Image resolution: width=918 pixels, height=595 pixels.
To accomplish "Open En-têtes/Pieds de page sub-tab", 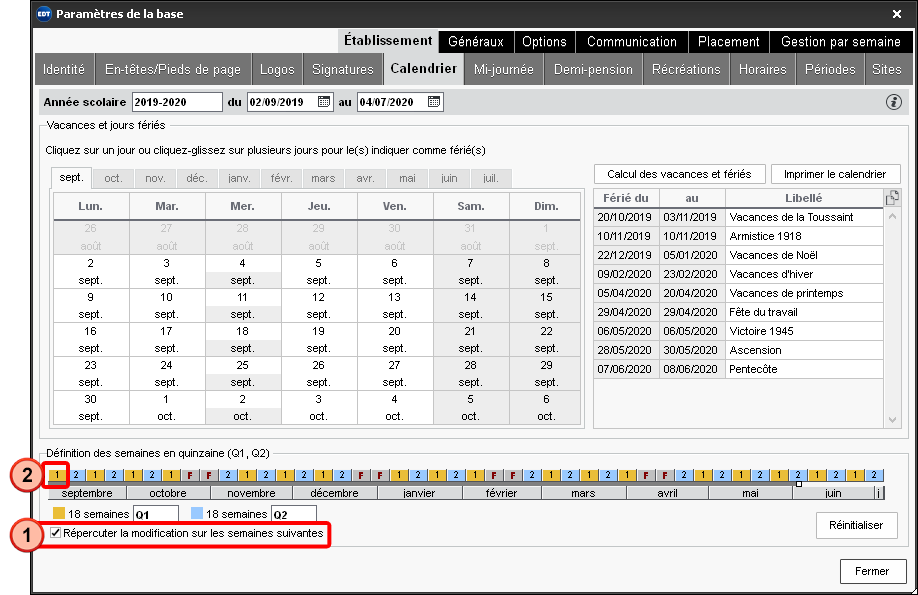I will 173,69.
